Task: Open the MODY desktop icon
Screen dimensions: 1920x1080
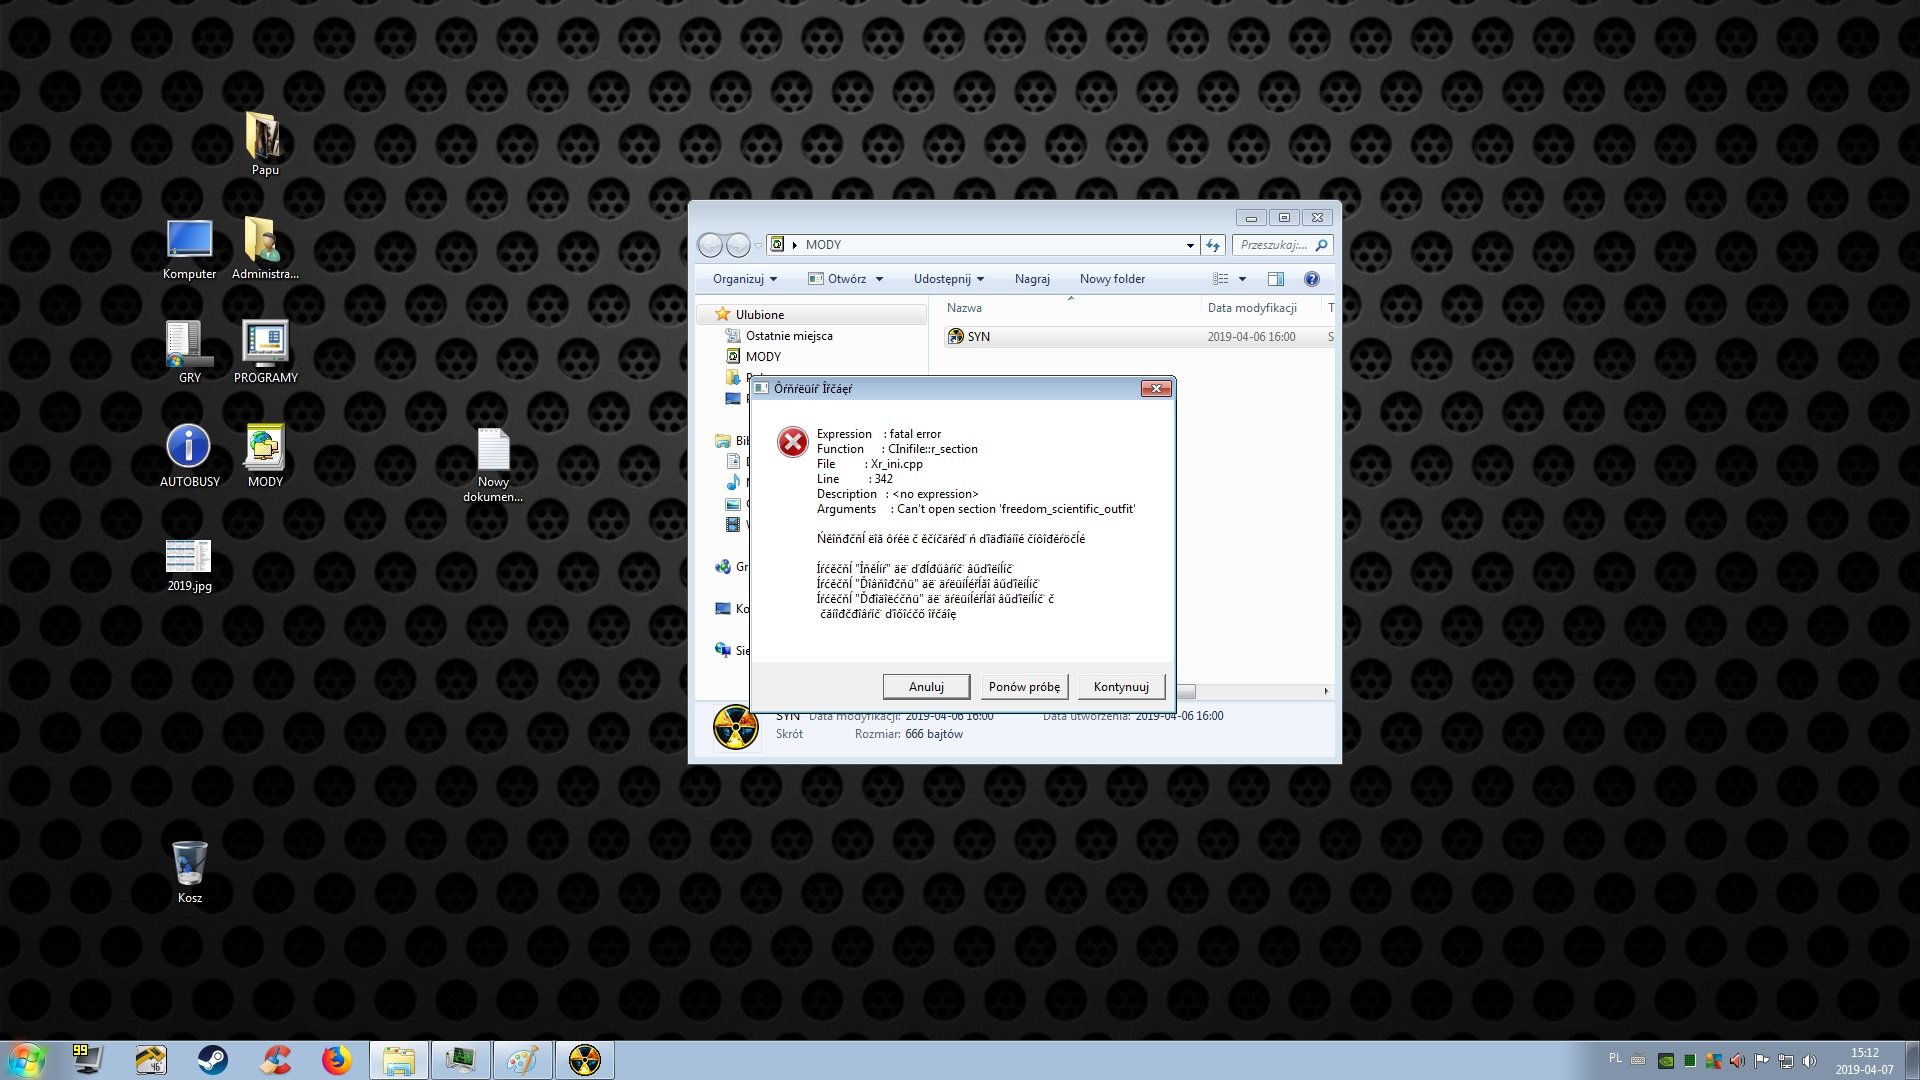Action: (x=265, y=456)
